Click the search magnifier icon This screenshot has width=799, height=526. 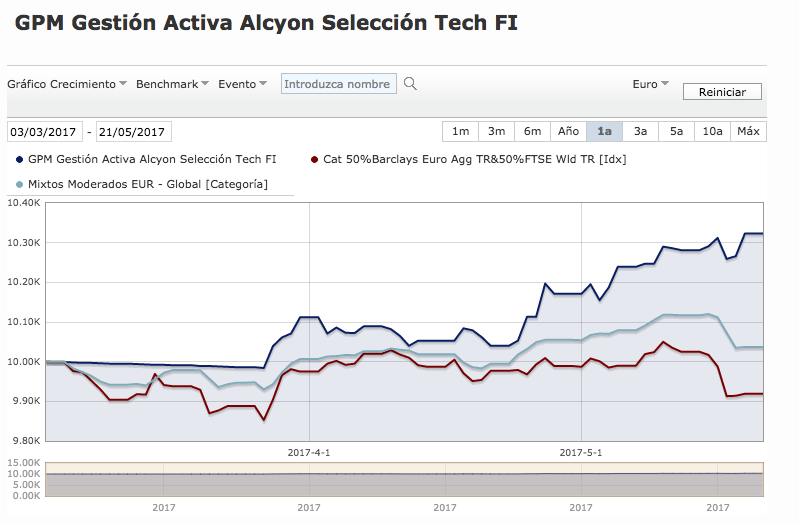tap(410, 85)
